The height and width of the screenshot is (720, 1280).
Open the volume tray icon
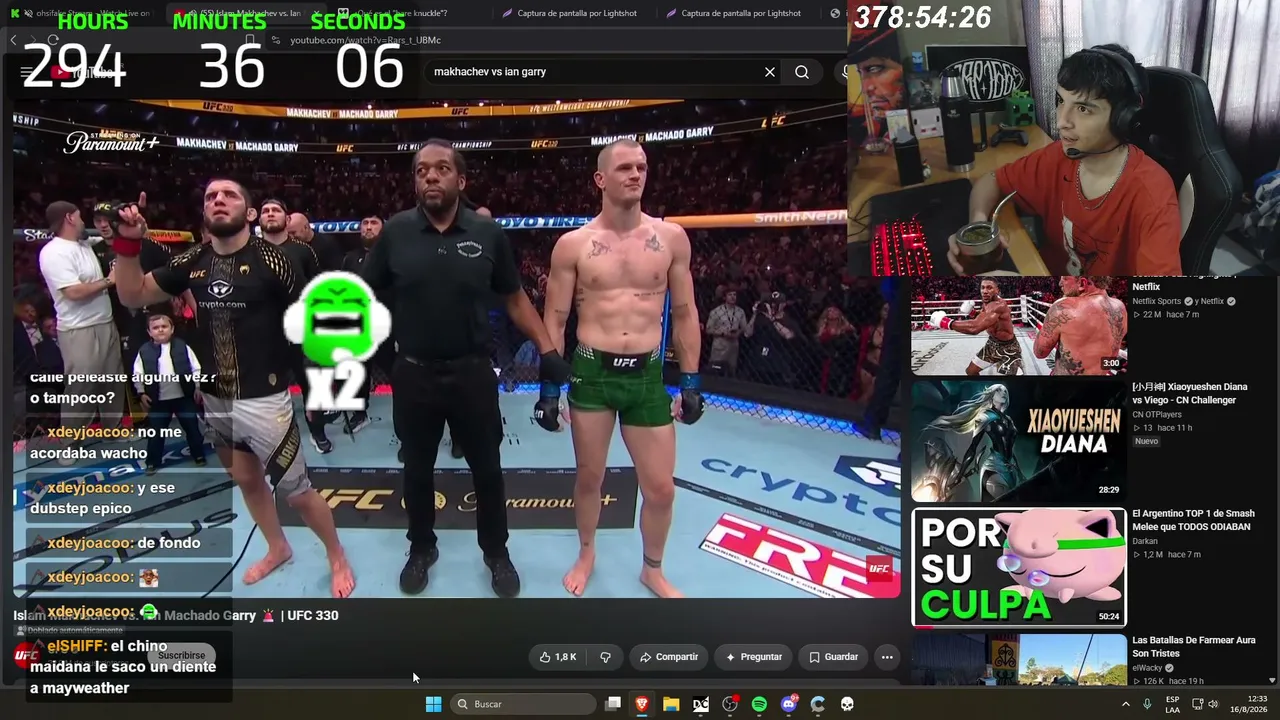(x=1213, y=704)
